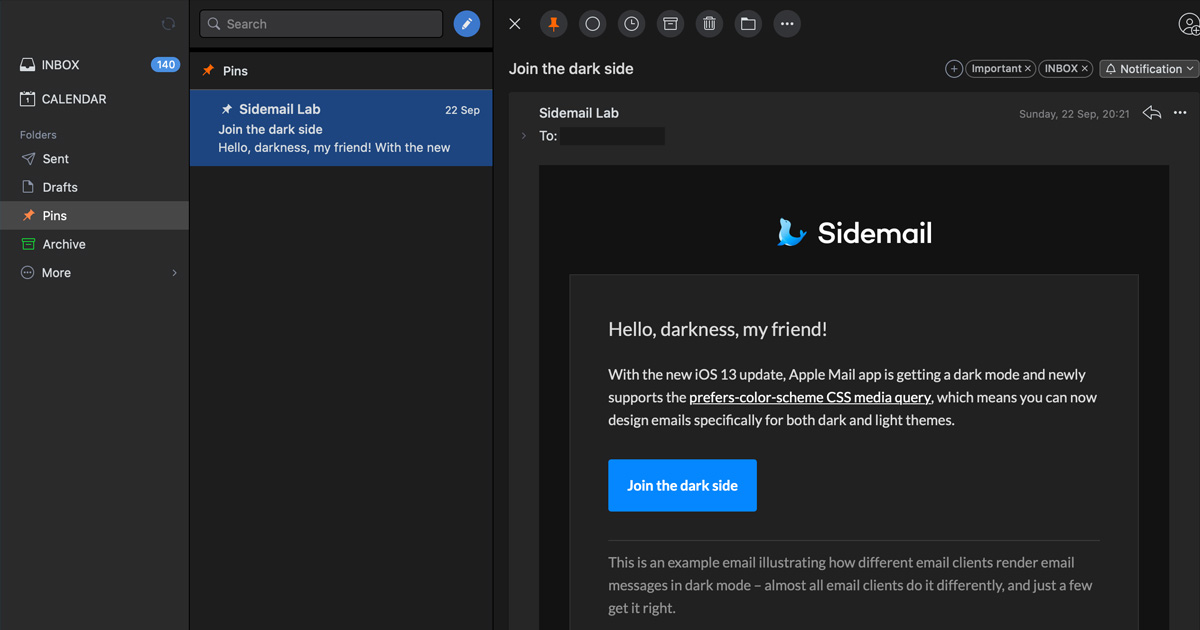Close the open email with X icon
This screenshot has width=1200, height=630.
pos(515,24)
